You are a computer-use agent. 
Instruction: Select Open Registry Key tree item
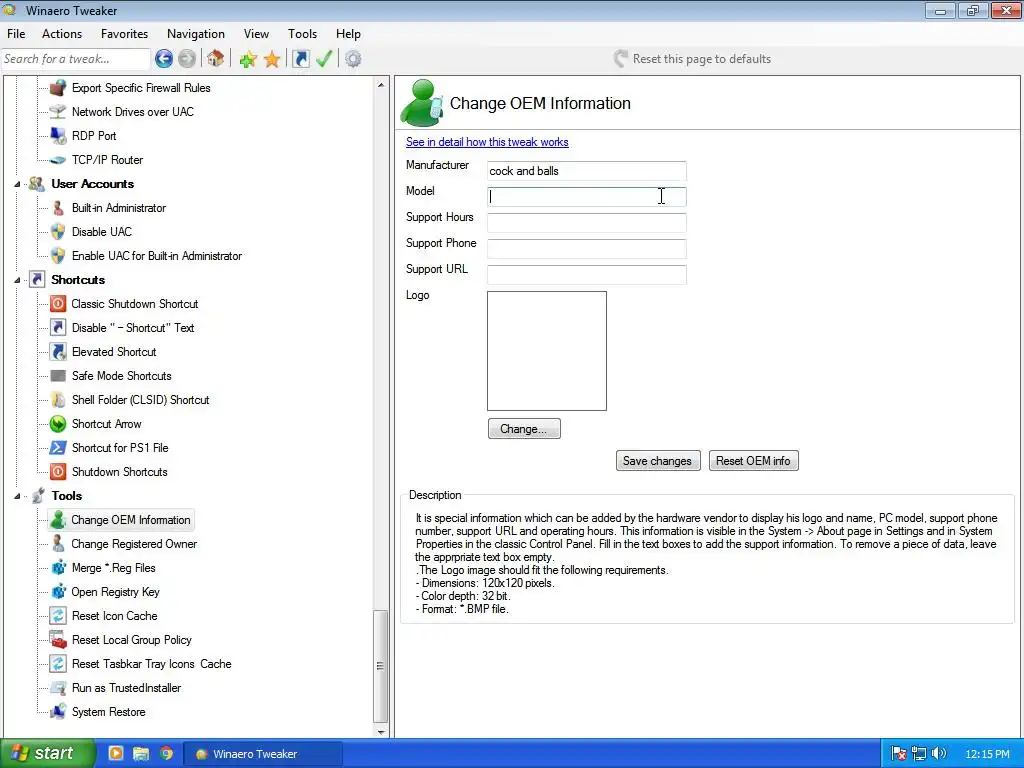tap(116, 592)
